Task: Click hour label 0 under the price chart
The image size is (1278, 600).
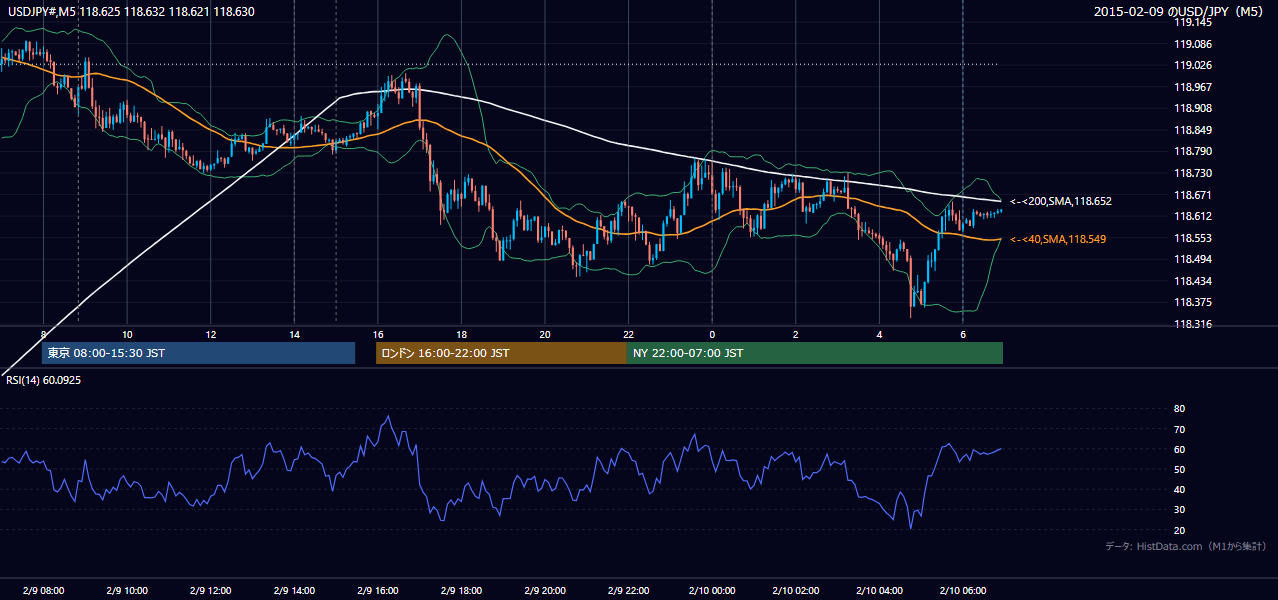Action: [712, 334]
